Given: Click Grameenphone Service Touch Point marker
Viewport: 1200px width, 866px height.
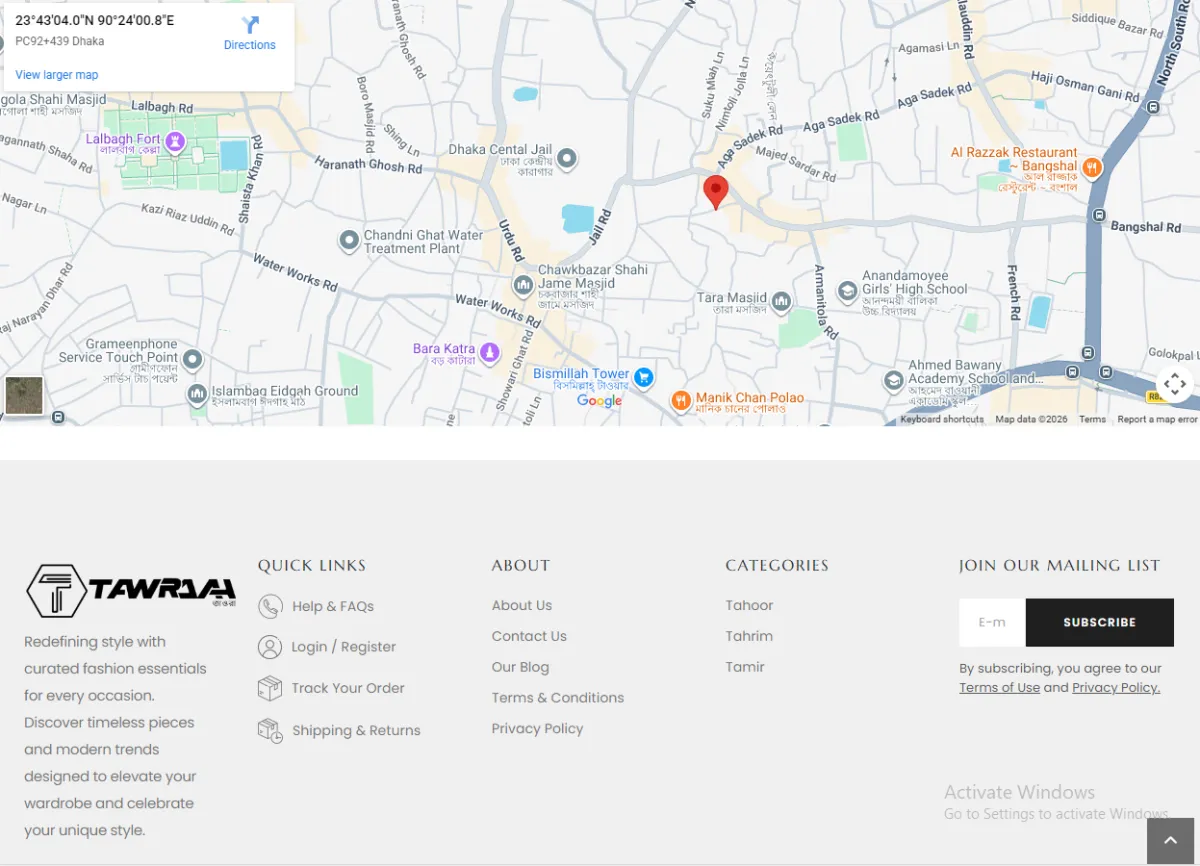Looking at the screenshot, I should pyautogui.click(x=193, y=359).
